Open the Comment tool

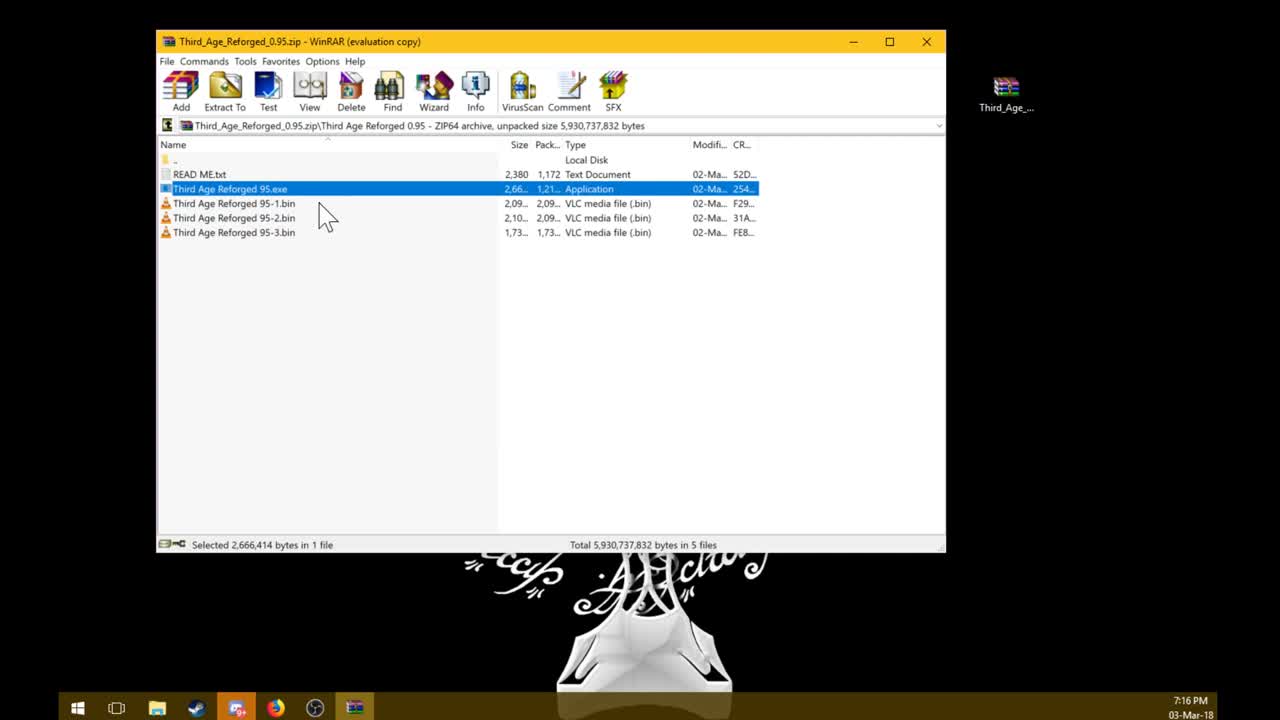point(569,90)
